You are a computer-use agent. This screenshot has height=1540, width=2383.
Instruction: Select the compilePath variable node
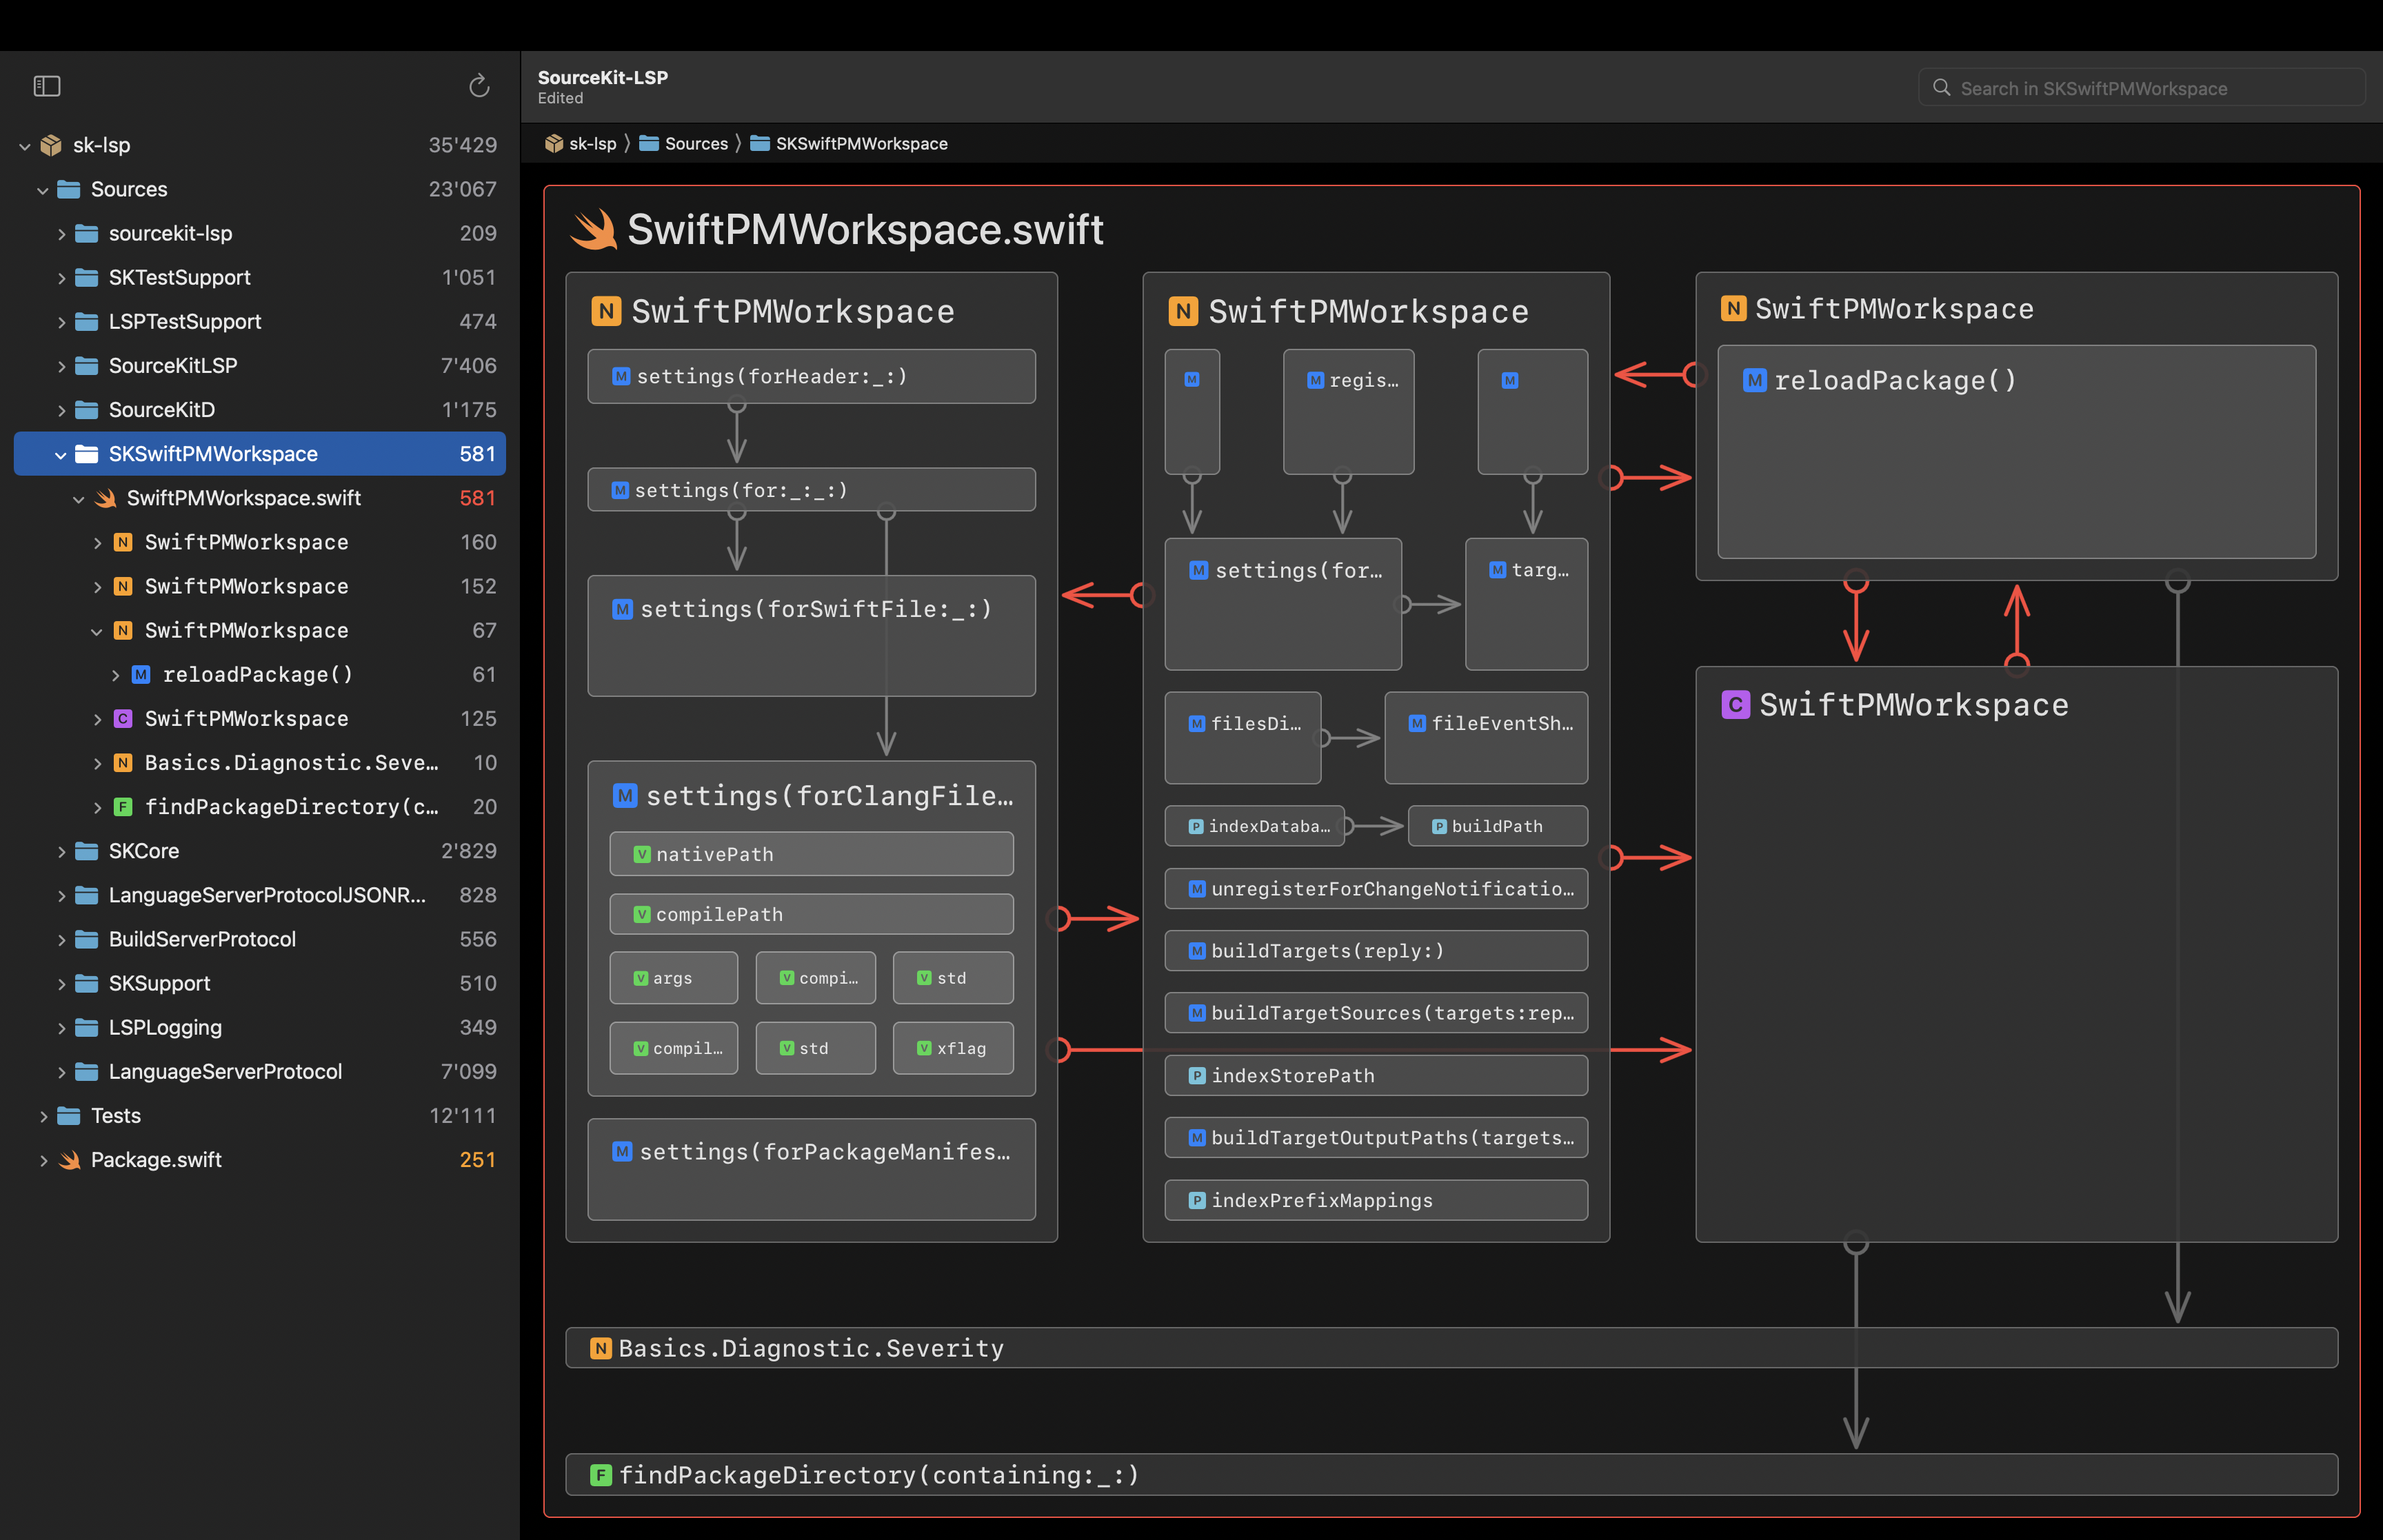pyautogui.click(x=811, y=914)
